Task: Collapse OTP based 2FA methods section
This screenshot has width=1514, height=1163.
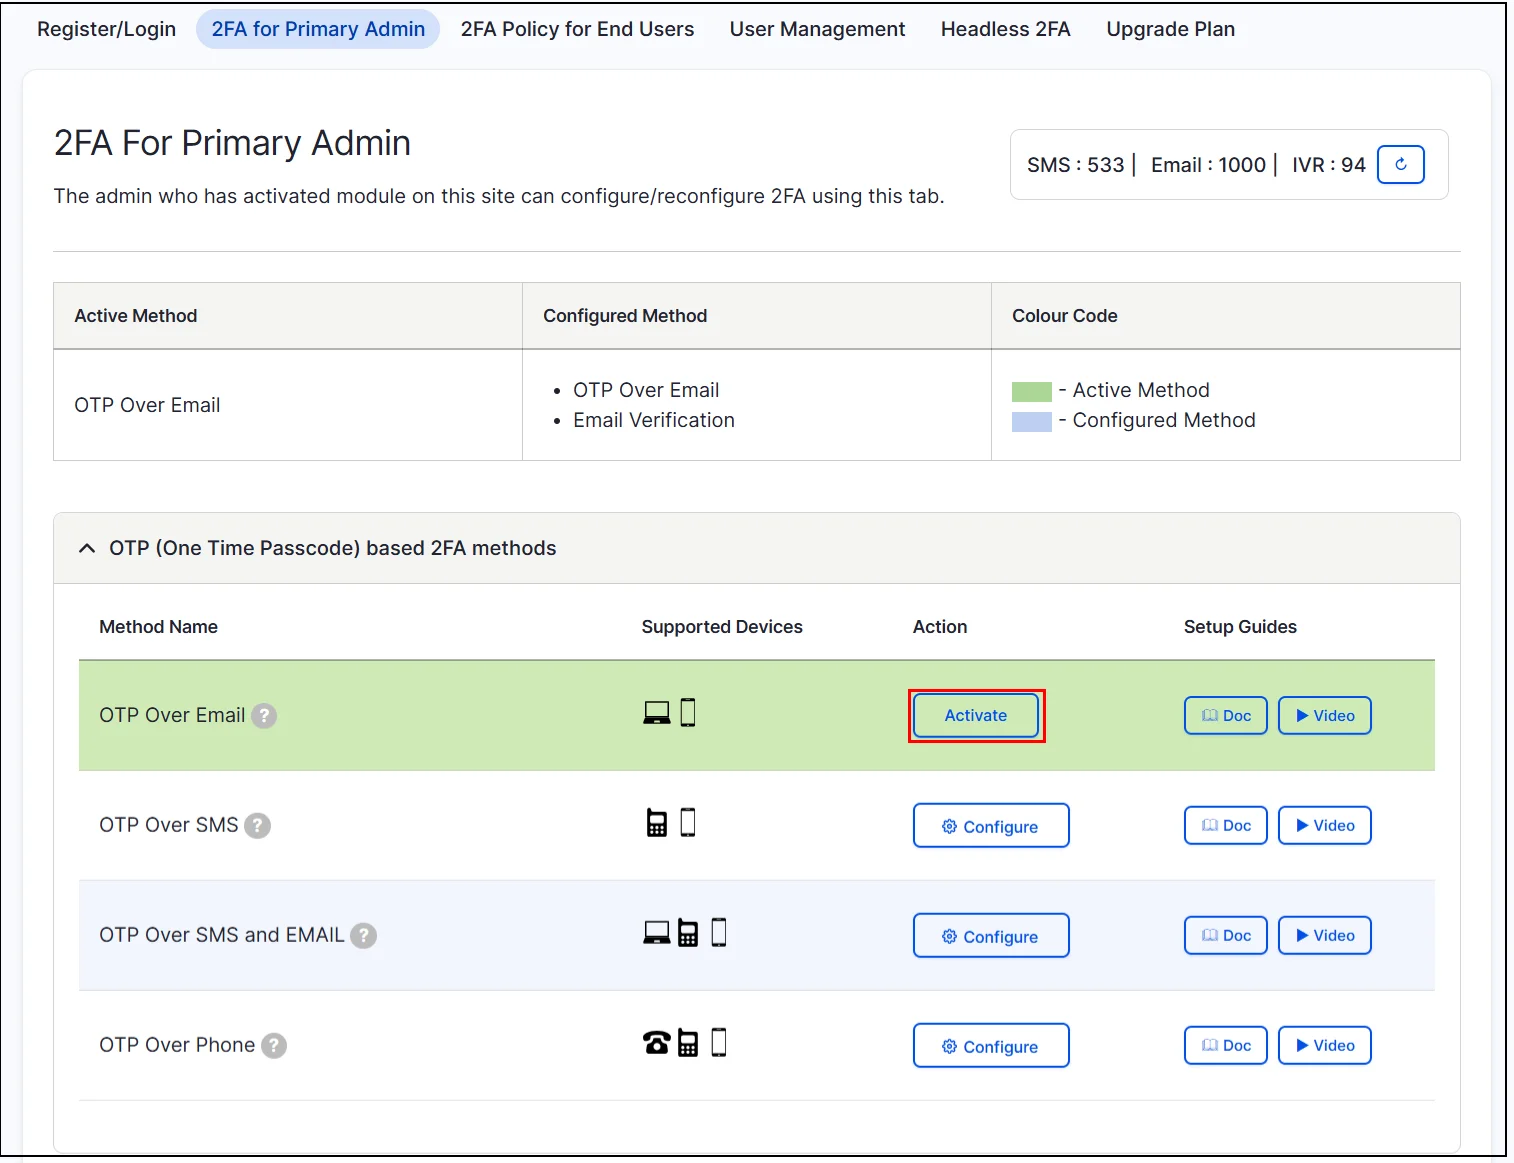Action: [x=87, y=548]
